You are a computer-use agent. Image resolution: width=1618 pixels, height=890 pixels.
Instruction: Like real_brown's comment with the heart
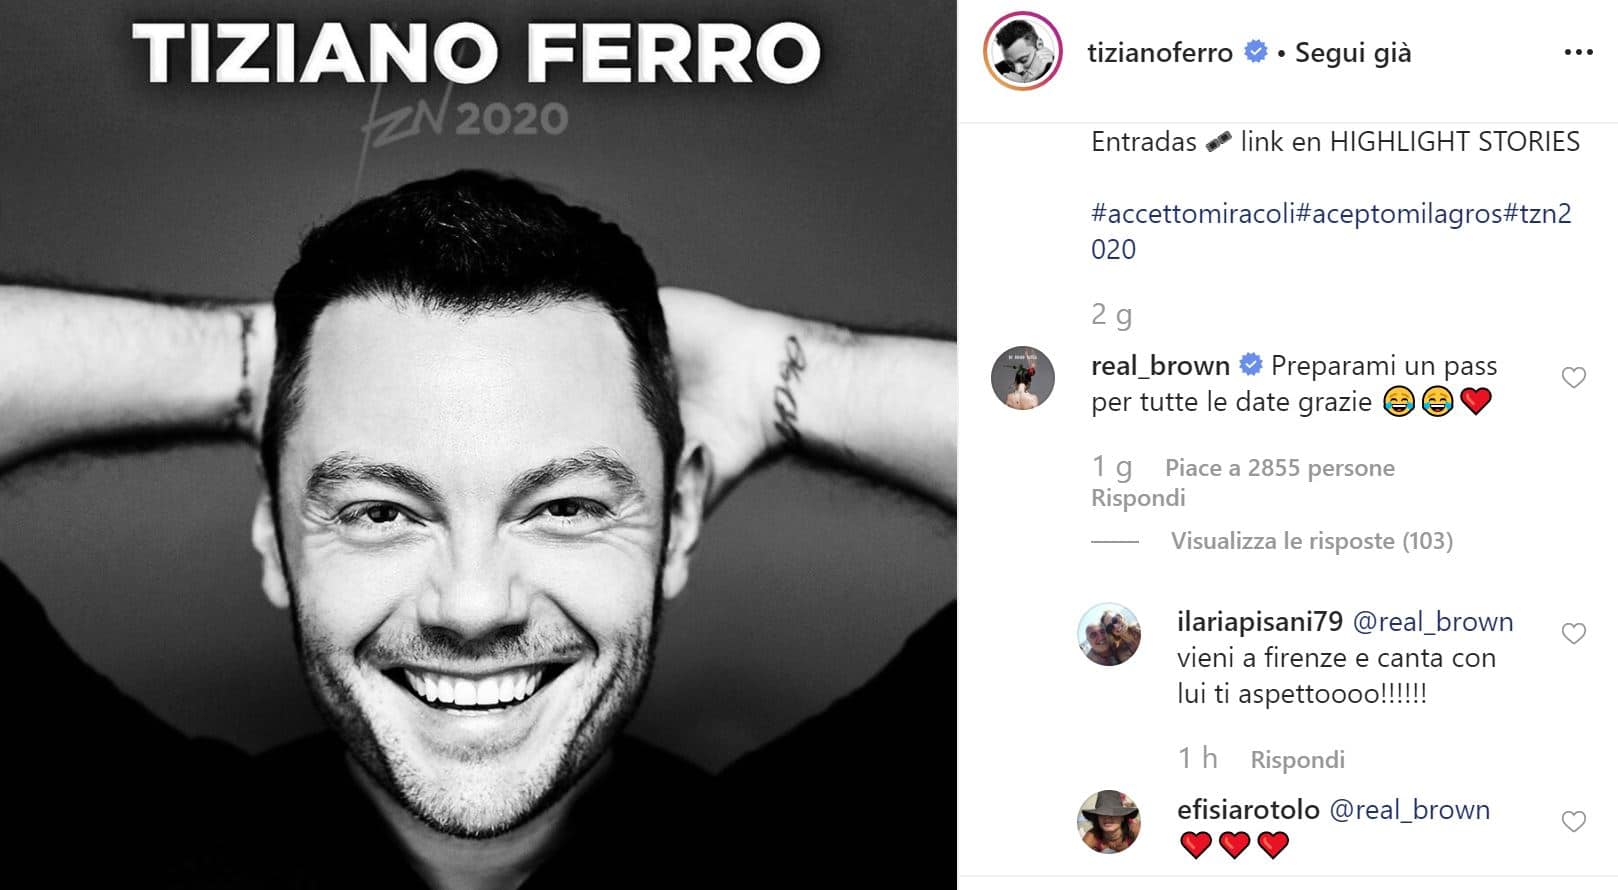(x=1573, y=378)
